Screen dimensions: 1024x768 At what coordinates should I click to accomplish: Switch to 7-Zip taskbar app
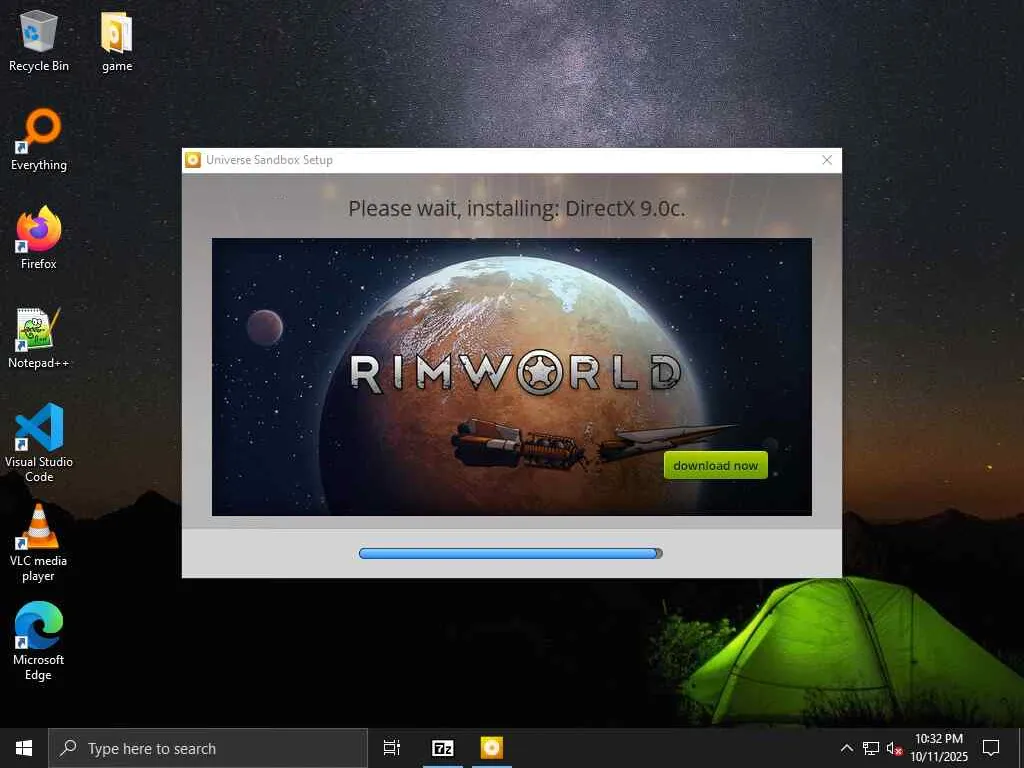pyautogui.click(x=443, y=748)
